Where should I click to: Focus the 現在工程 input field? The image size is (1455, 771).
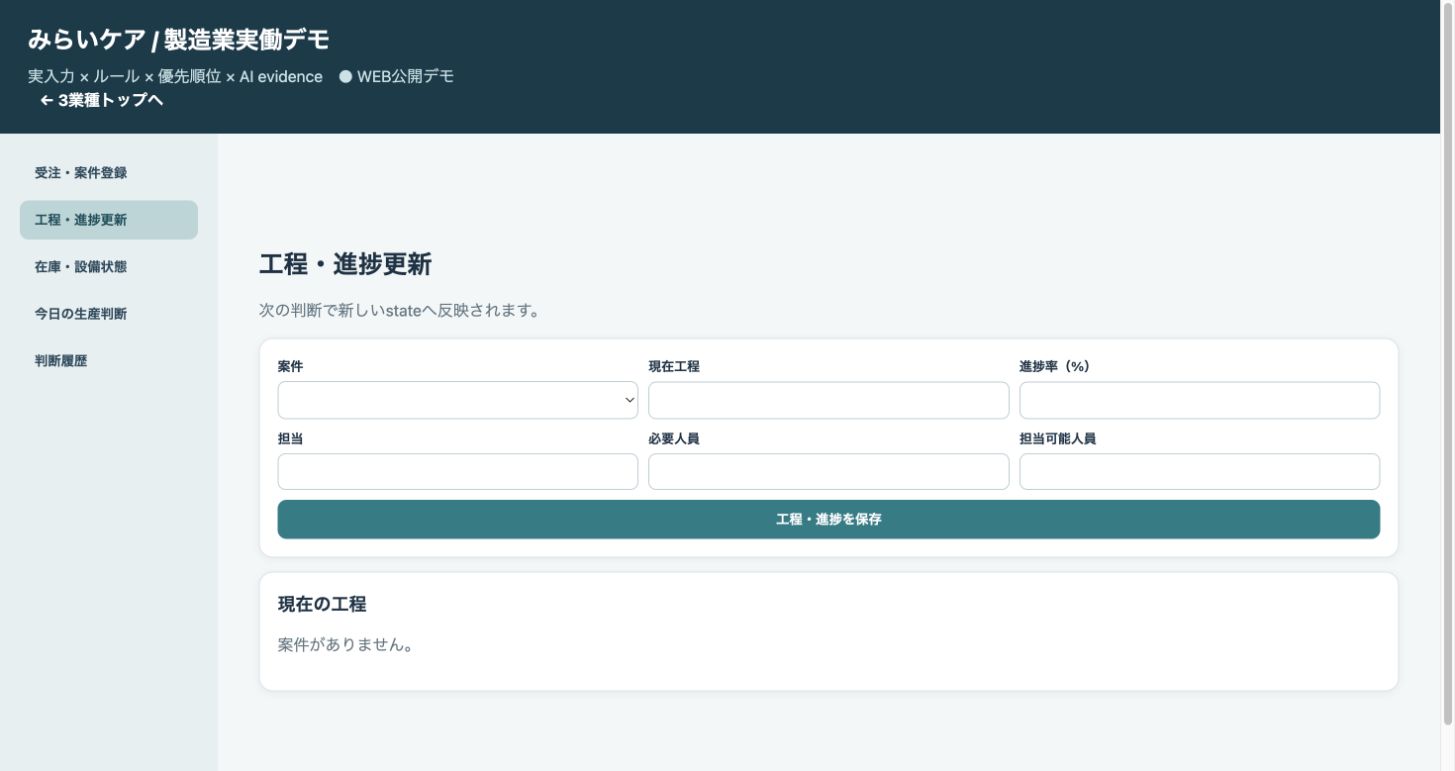pyautogui.click(x=828, y=400)
